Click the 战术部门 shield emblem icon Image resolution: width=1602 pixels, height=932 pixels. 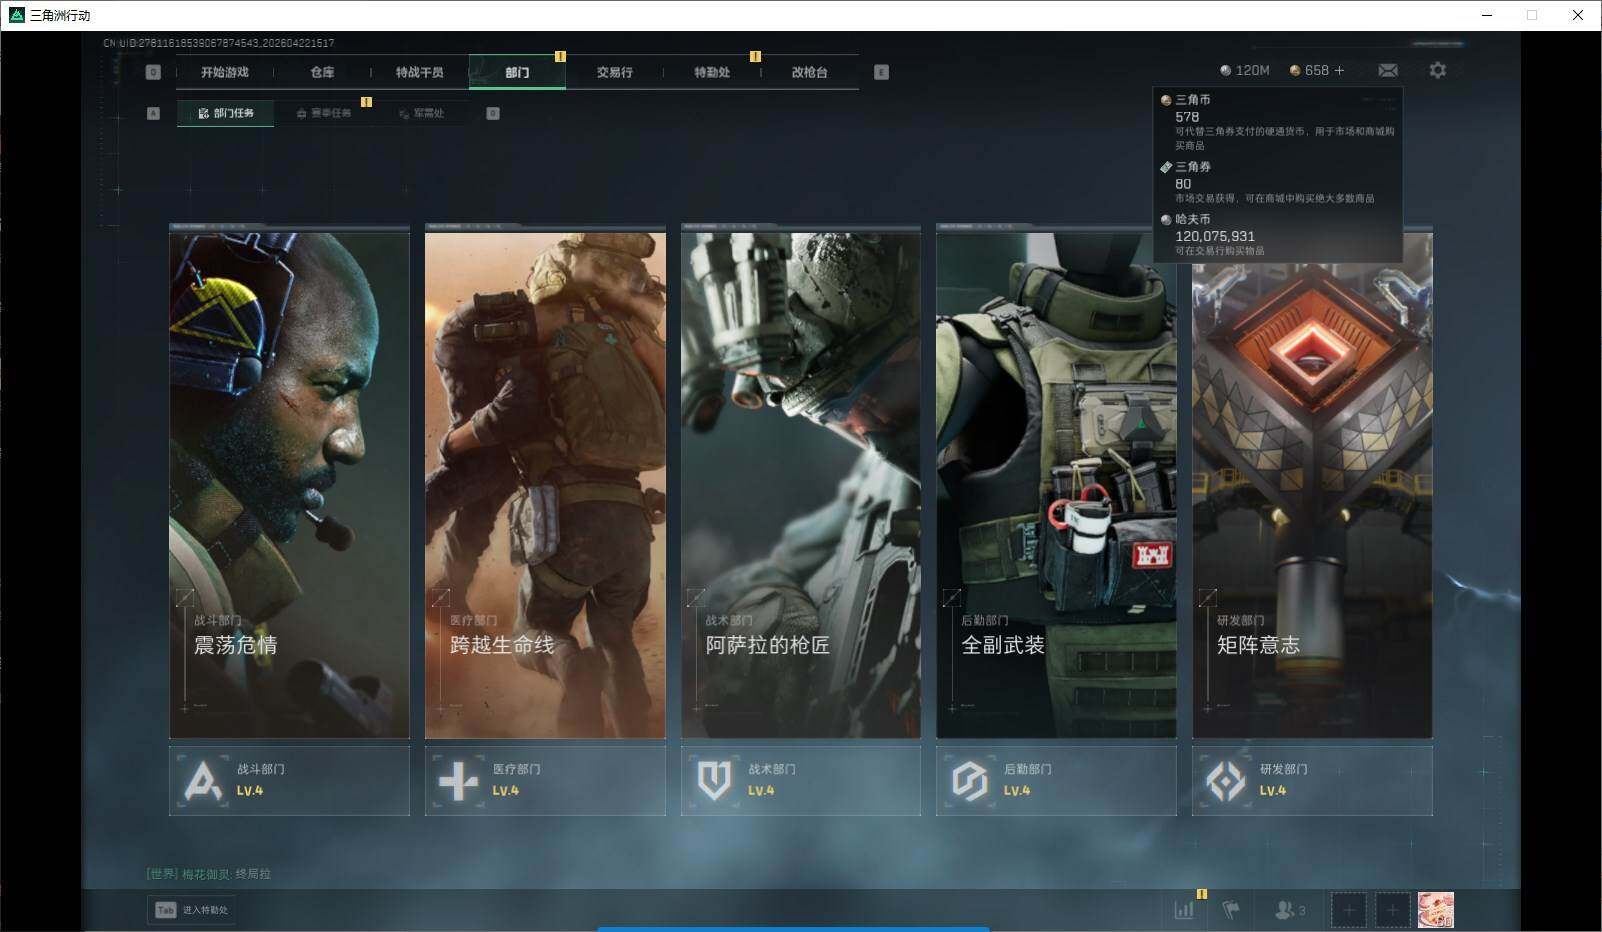point(714,780)
